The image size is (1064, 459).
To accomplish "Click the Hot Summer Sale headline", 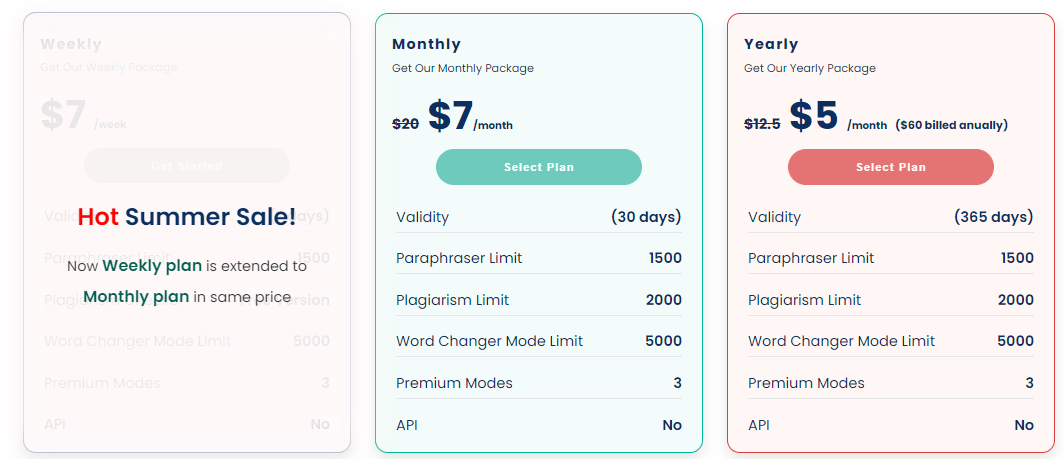I will 187,217.
